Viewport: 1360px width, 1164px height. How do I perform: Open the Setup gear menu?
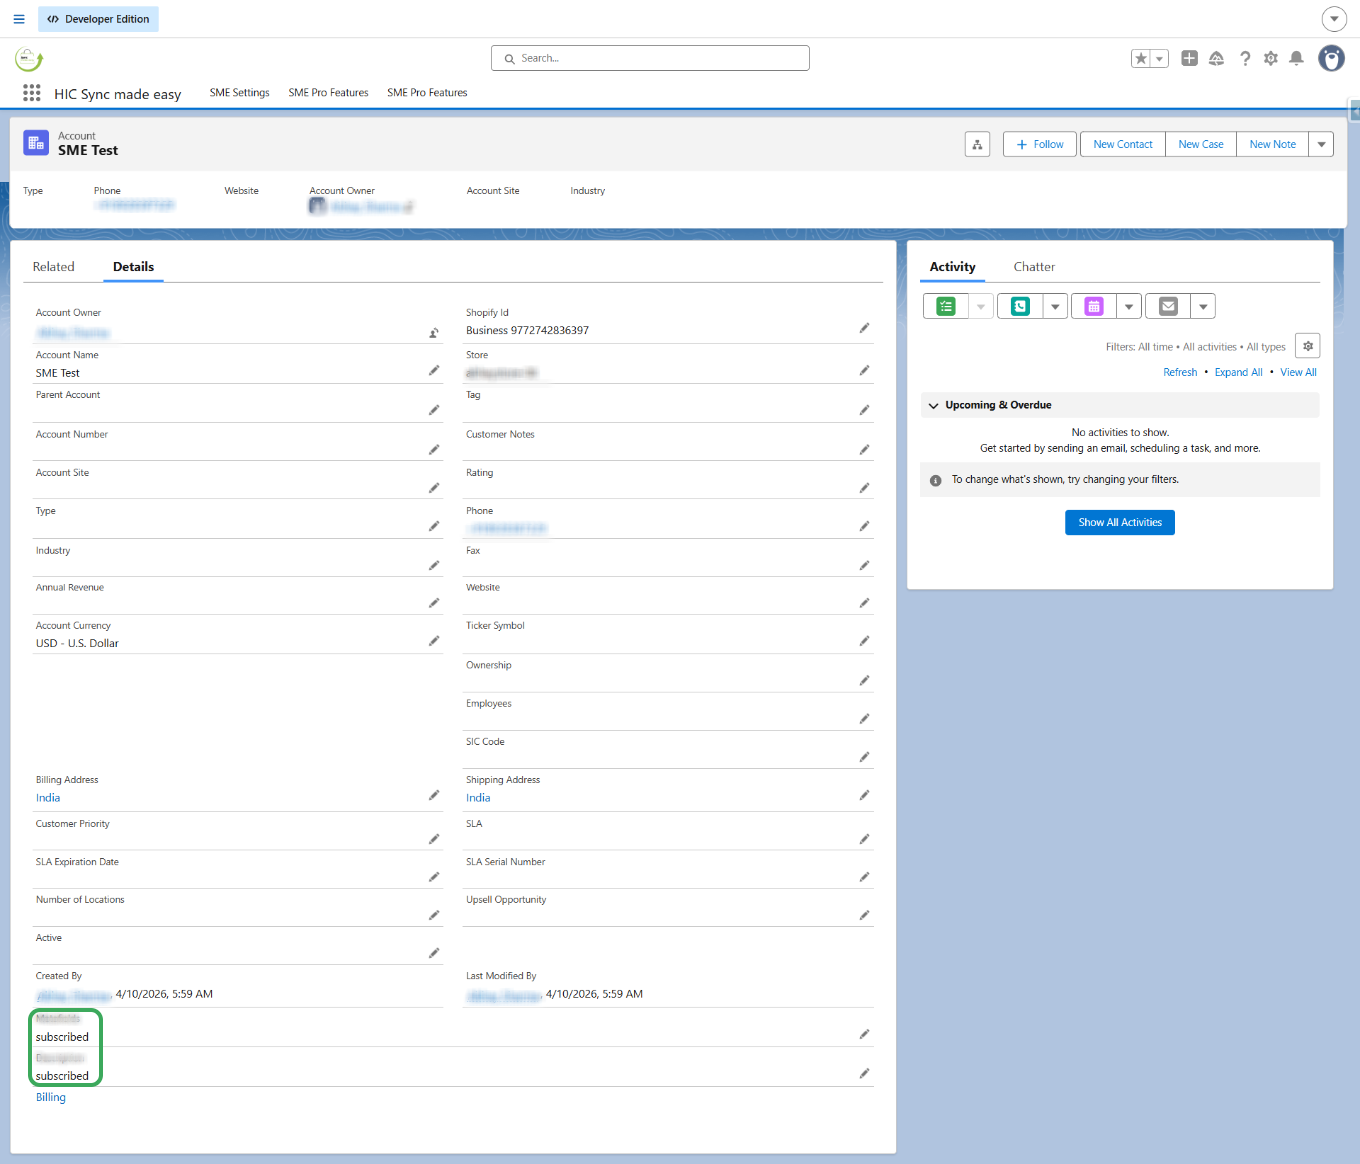[x=1270, y=59]
